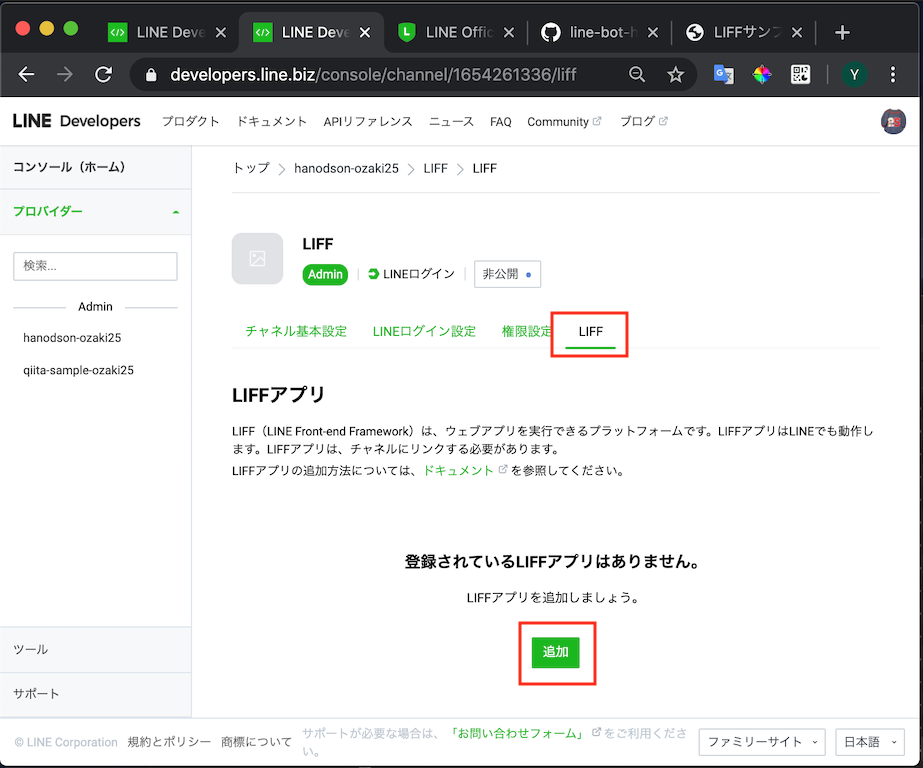
Task: Open the ニュース nav item
Action: (x=451, y=122)
